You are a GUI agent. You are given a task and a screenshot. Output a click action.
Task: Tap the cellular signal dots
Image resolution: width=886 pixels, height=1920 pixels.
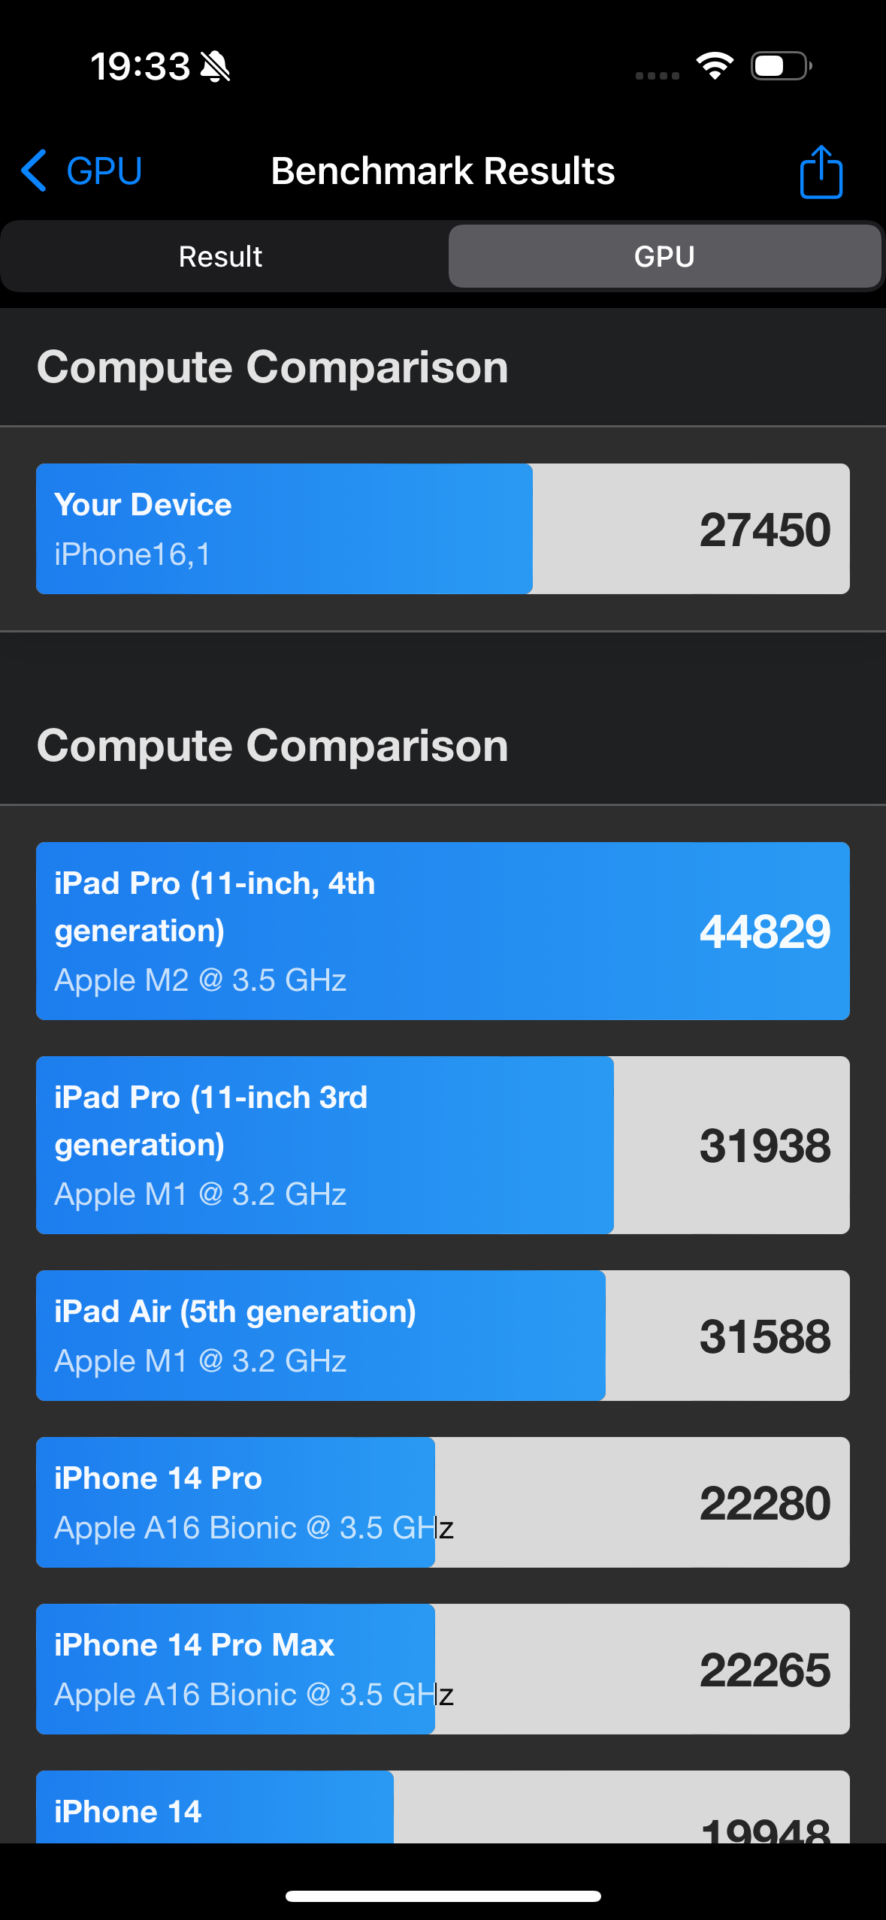[x=657, y=75]
